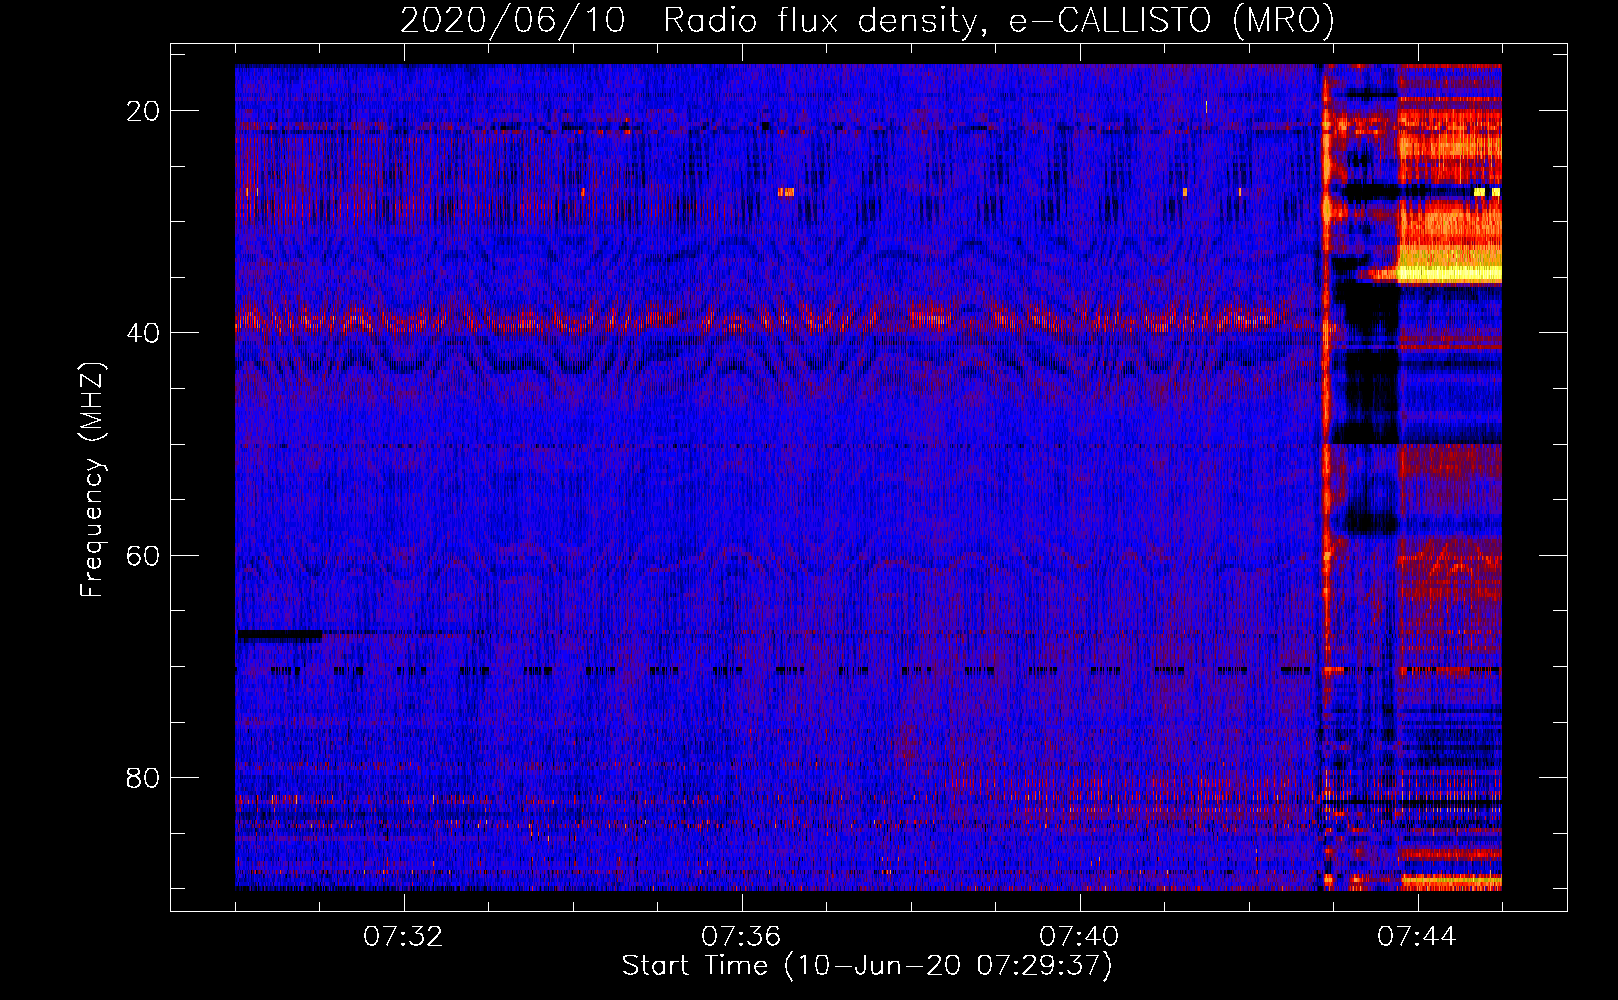Click the 40 MHz frequency tick label

coord(143,333)
